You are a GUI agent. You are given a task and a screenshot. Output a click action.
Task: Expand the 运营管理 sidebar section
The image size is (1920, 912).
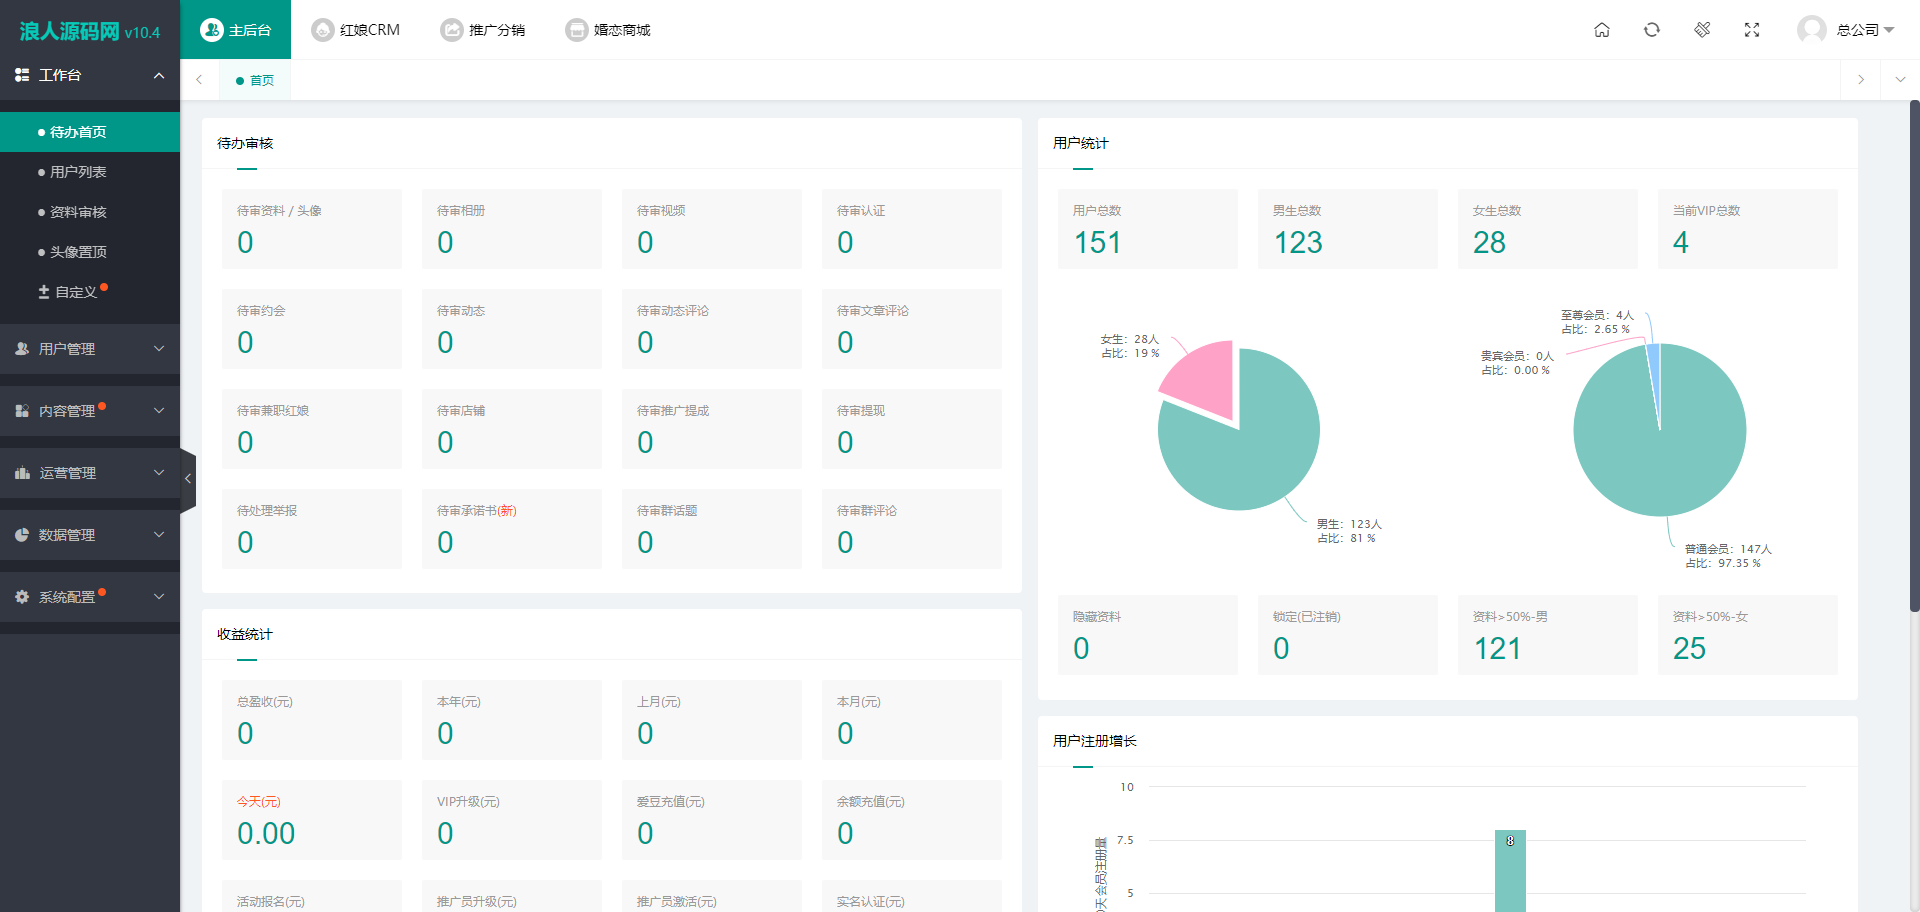(90, 473)
